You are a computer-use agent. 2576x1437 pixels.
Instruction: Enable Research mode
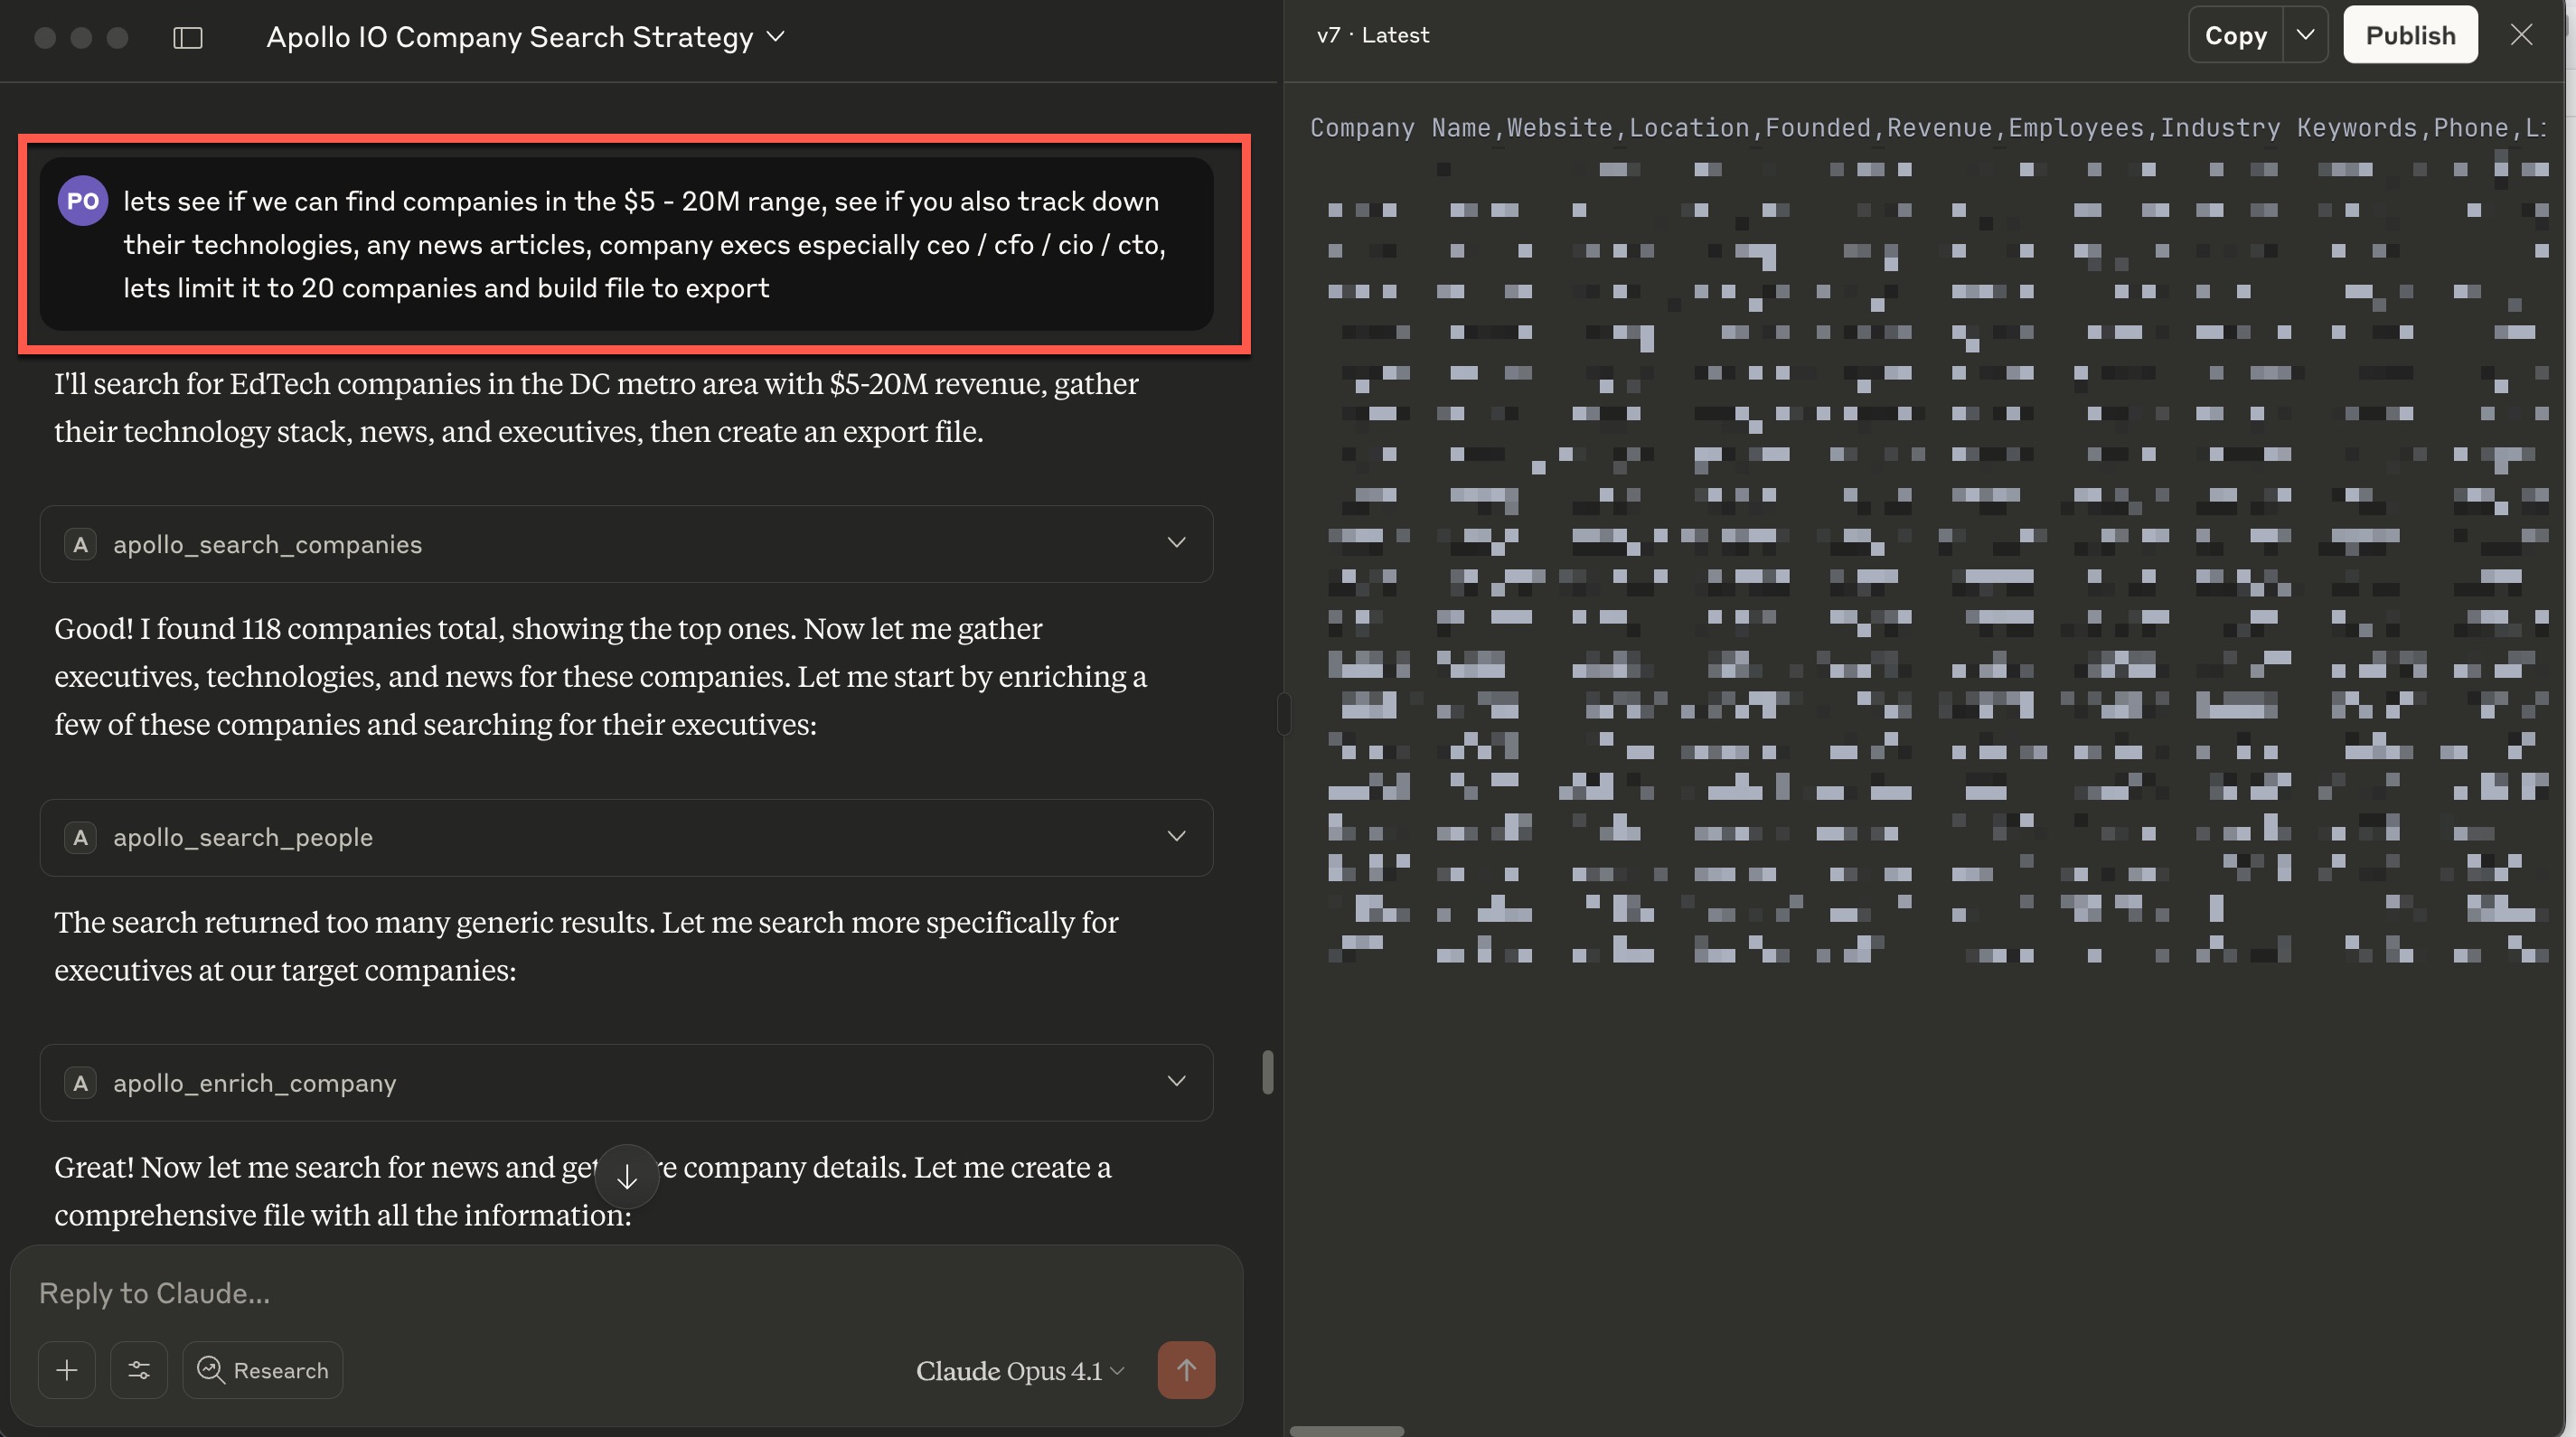263,1370
